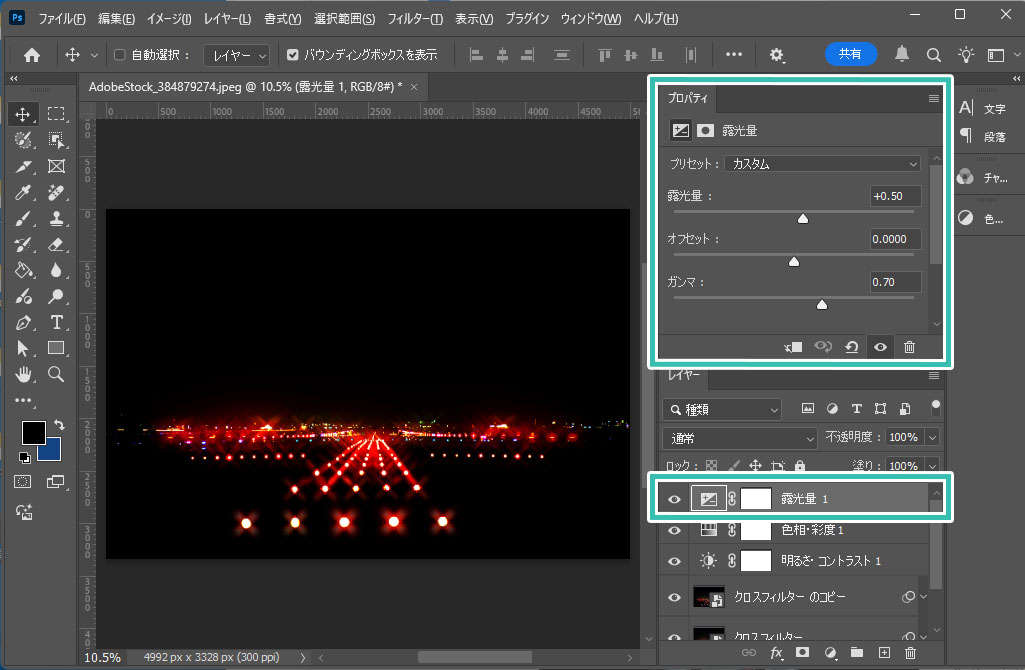Open the フィルター(T) menu
The image size is (1025, 670).
click(414, 19)
